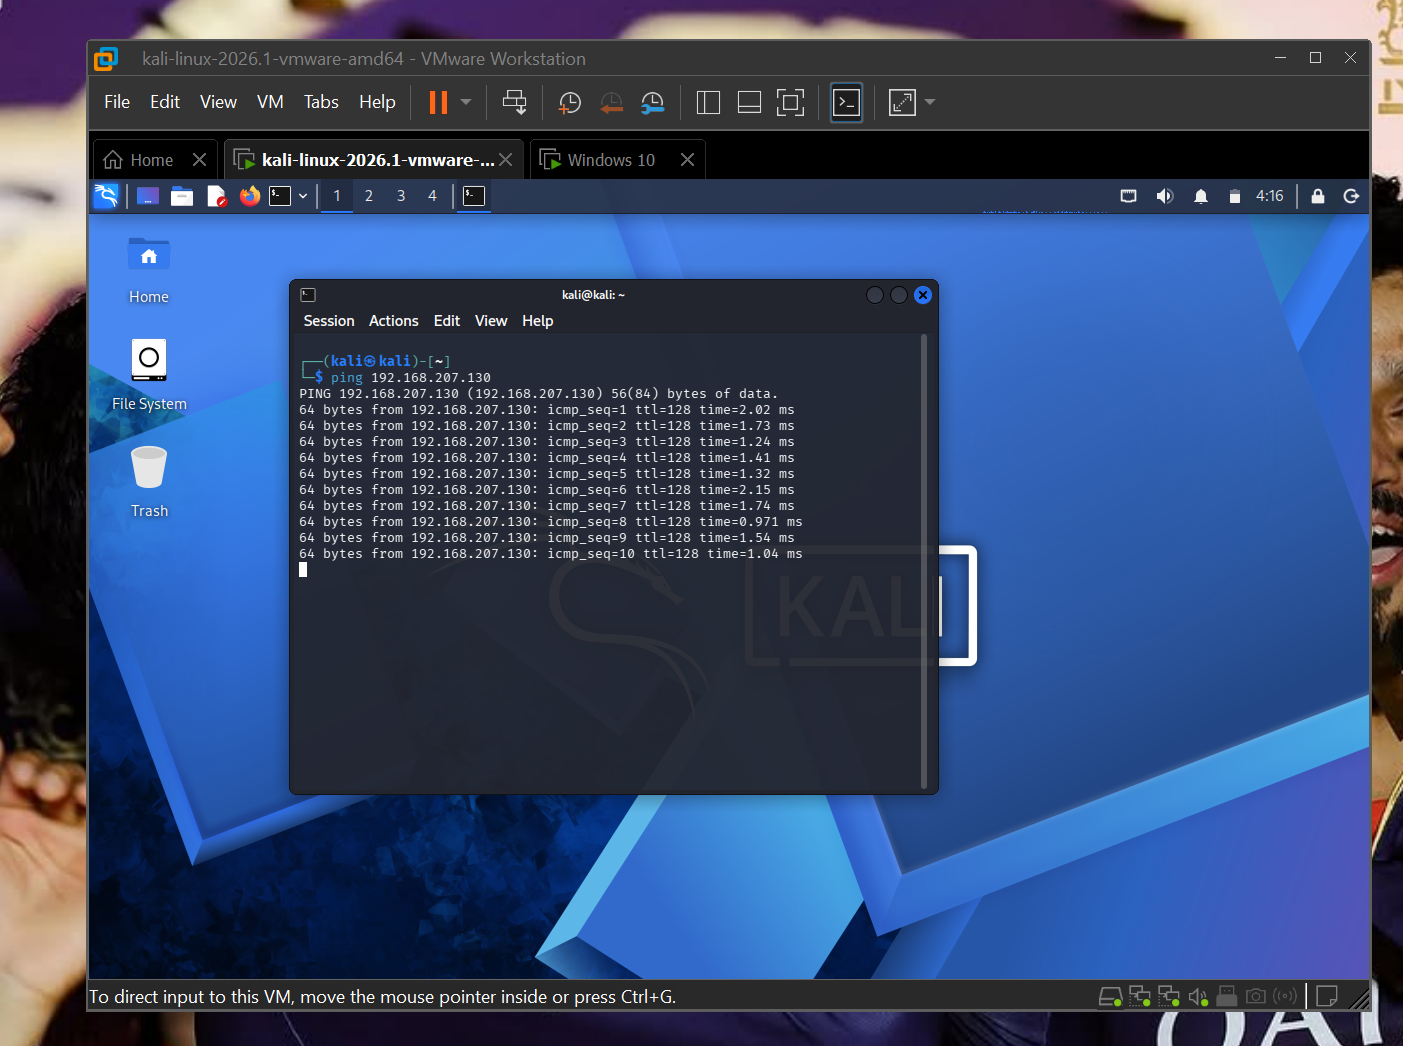Screen dimensions: 1403x1046
Task: Click the stretch guest display icon
Action: pyautogui.click(x=902, y=102)
